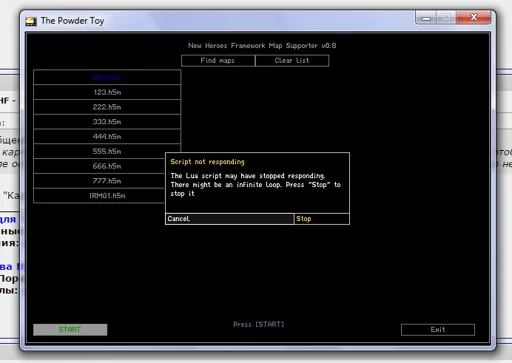This screenshot has width=512, height=363.
Task: Stop the unresponsive Lua script
Action: coord(322,219)
